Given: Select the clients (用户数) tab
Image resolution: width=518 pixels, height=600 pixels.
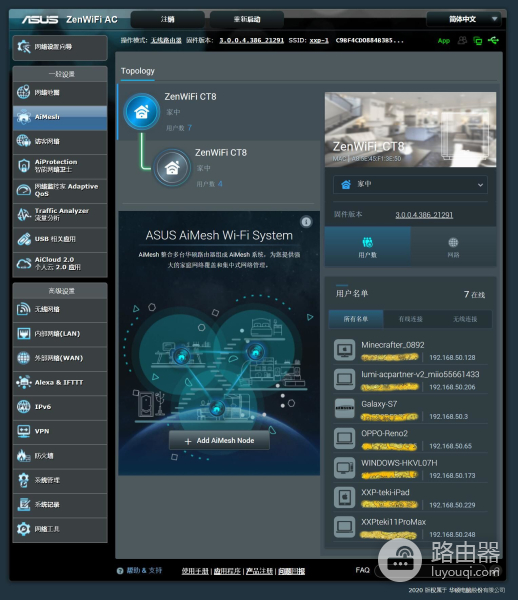Looking at the screenshot, I should 368,246.
